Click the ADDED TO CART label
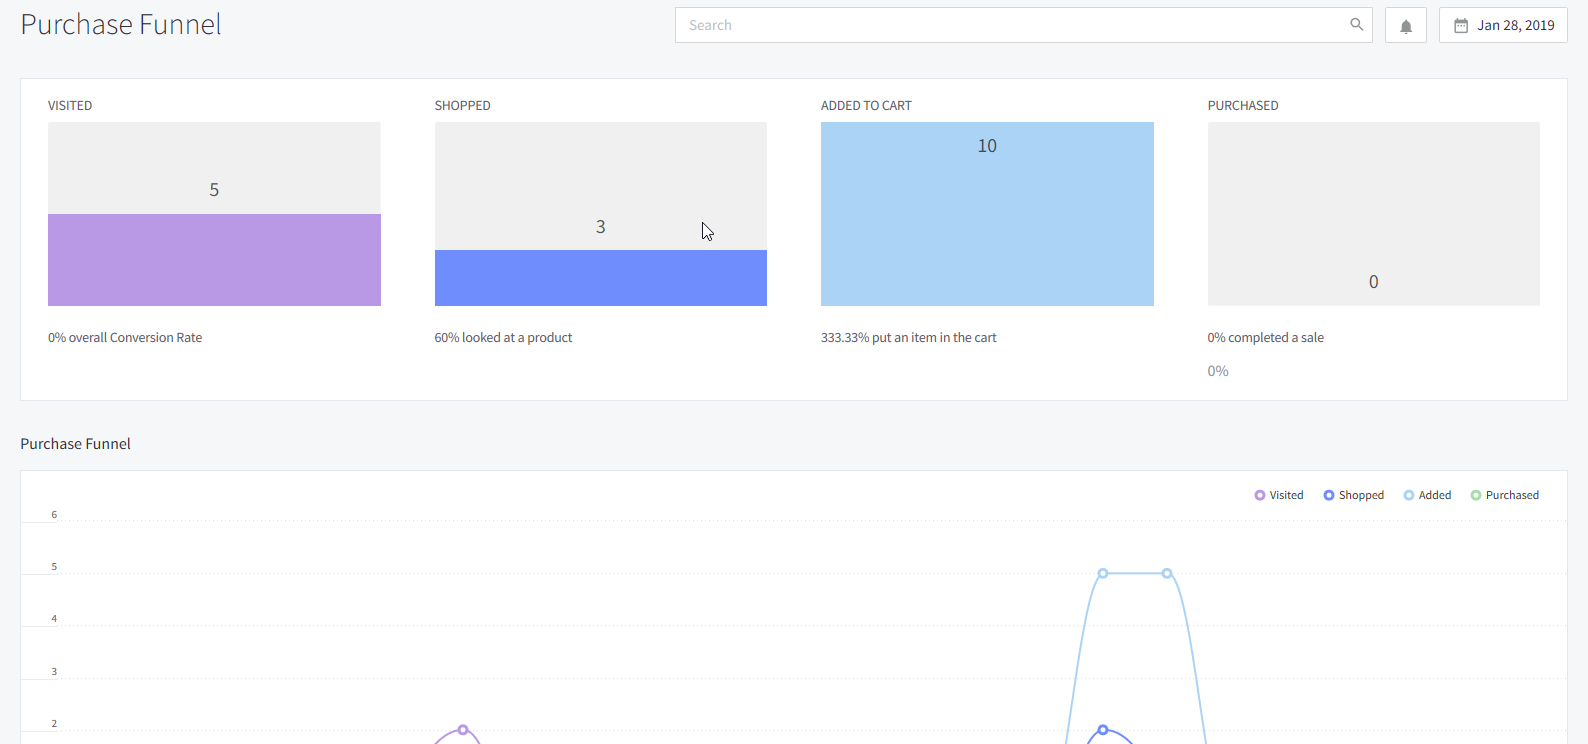 [866, 106]
